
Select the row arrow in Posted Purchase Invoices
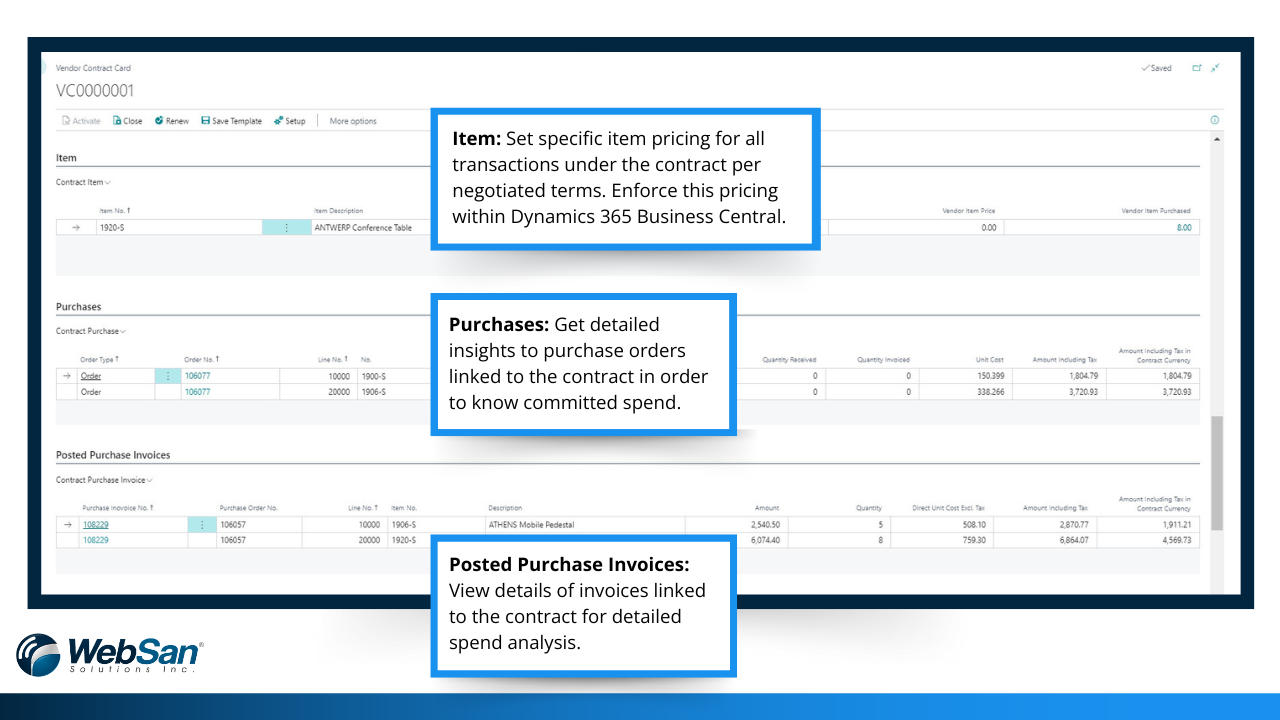[67, 524]
